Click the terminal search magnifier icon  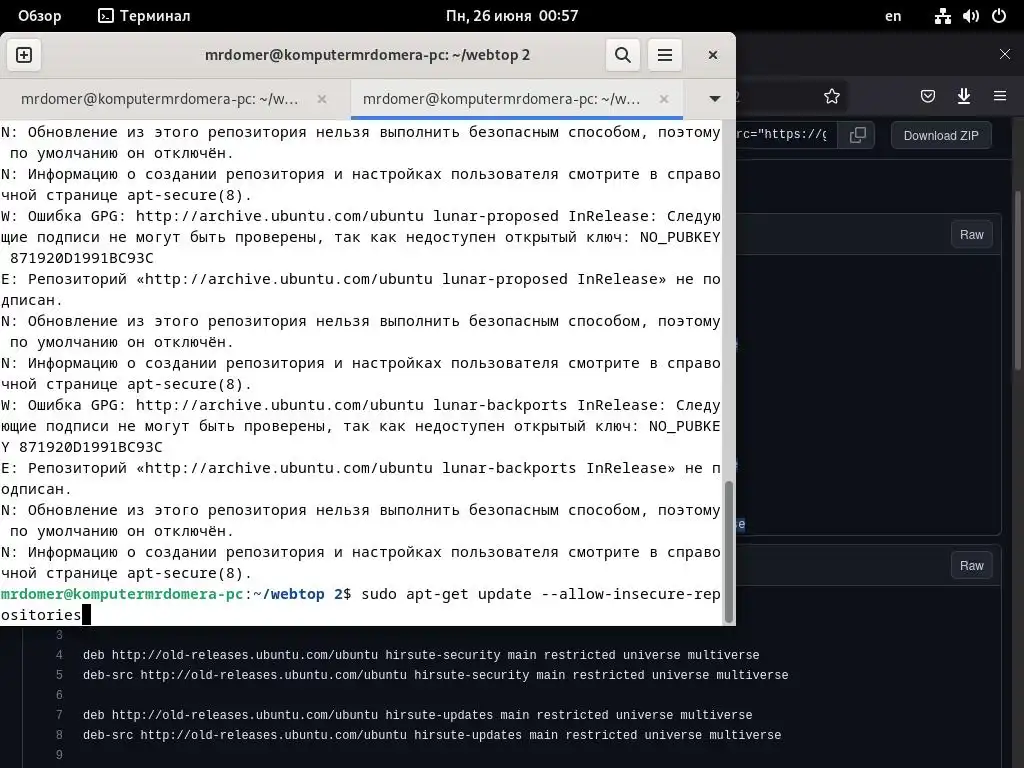(622, 55)
